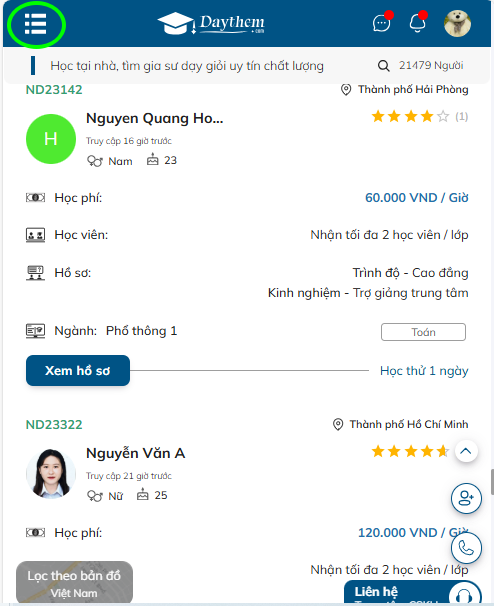
Task: Click the search magnifier icon
Action: point(383,66)
